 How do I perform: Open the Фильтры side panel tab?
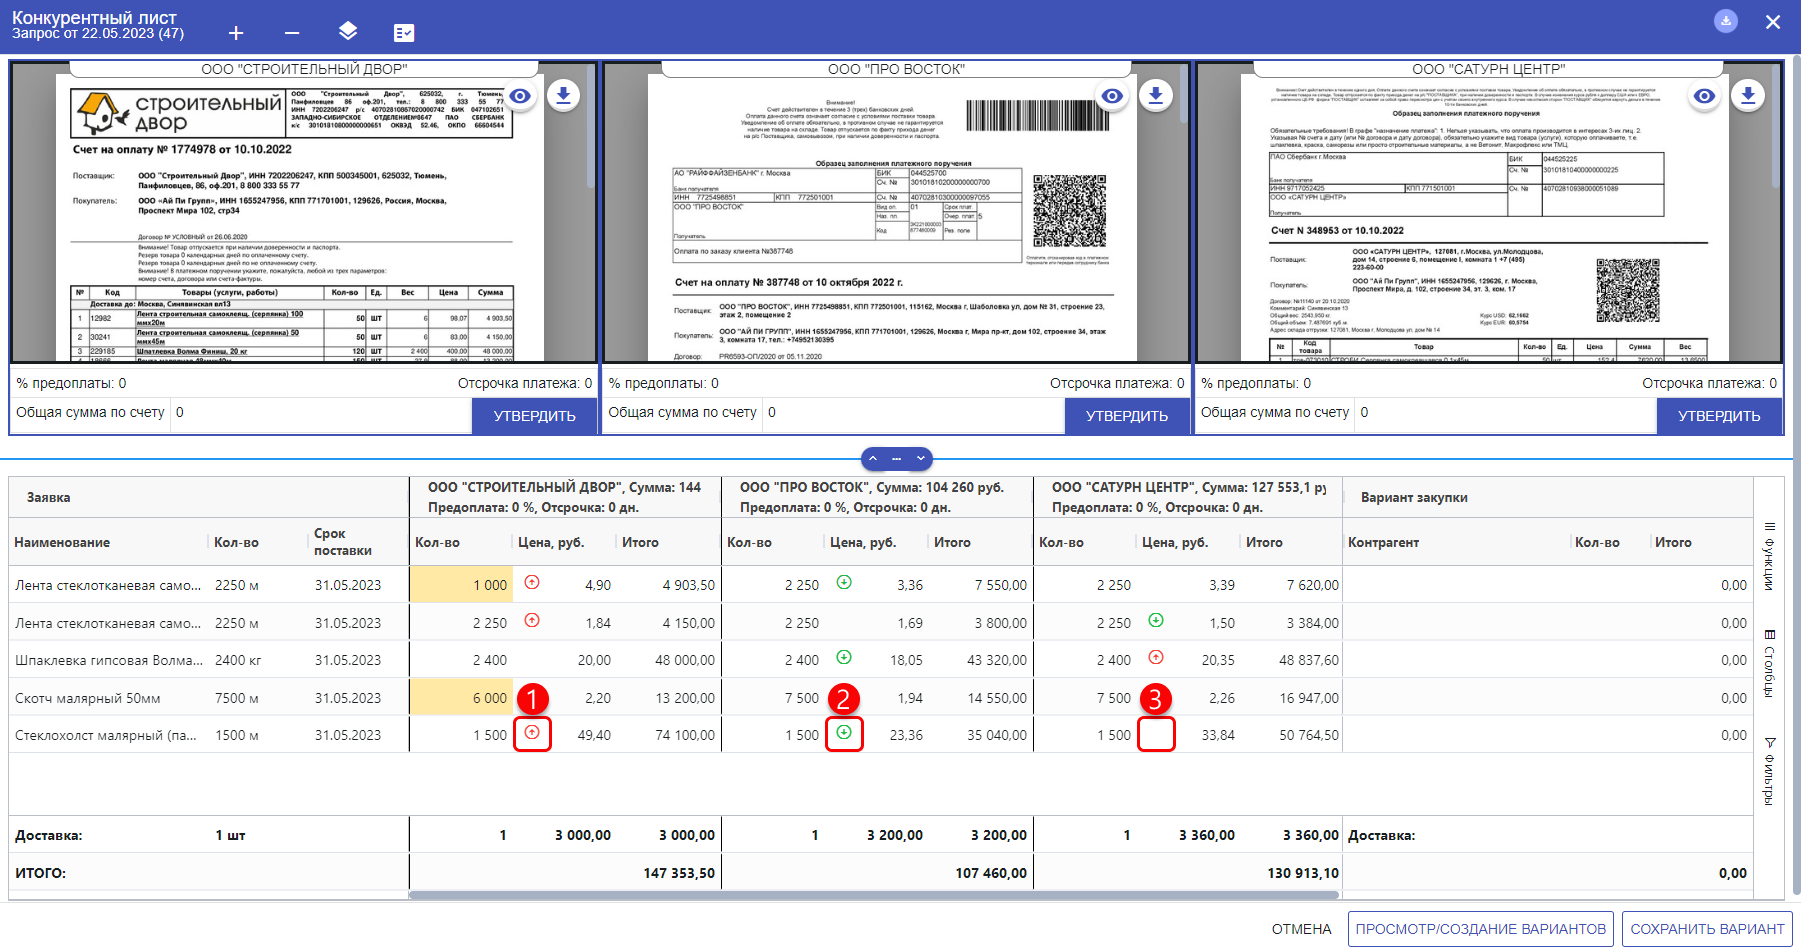point(1769,771)
